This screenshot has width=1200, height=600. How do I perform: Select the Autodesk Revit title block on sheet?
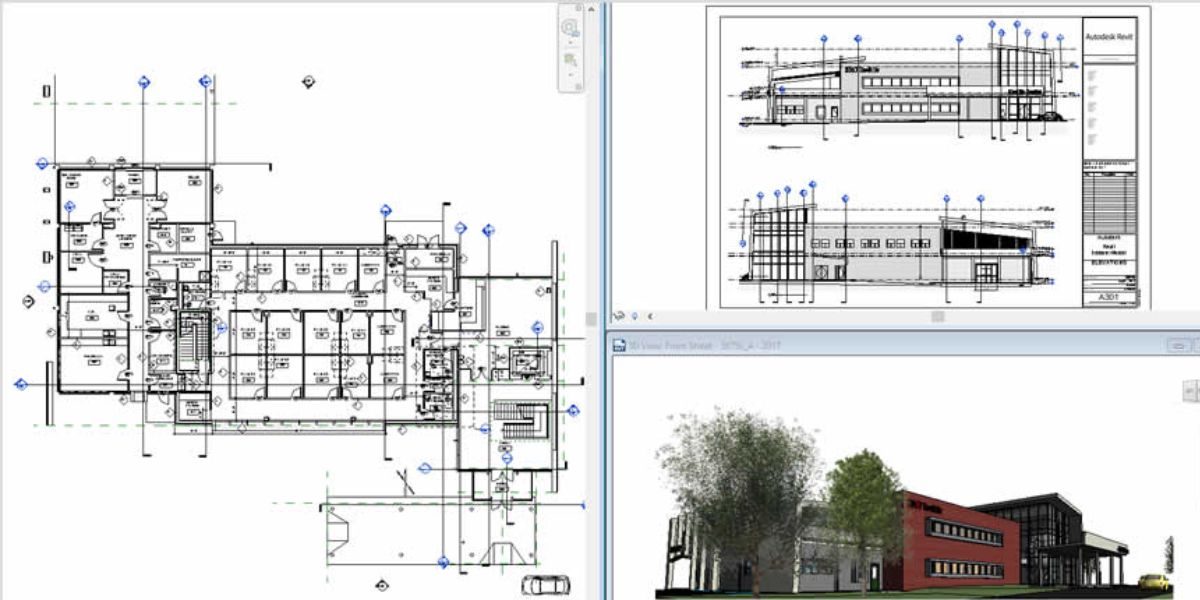point(1110,37)
